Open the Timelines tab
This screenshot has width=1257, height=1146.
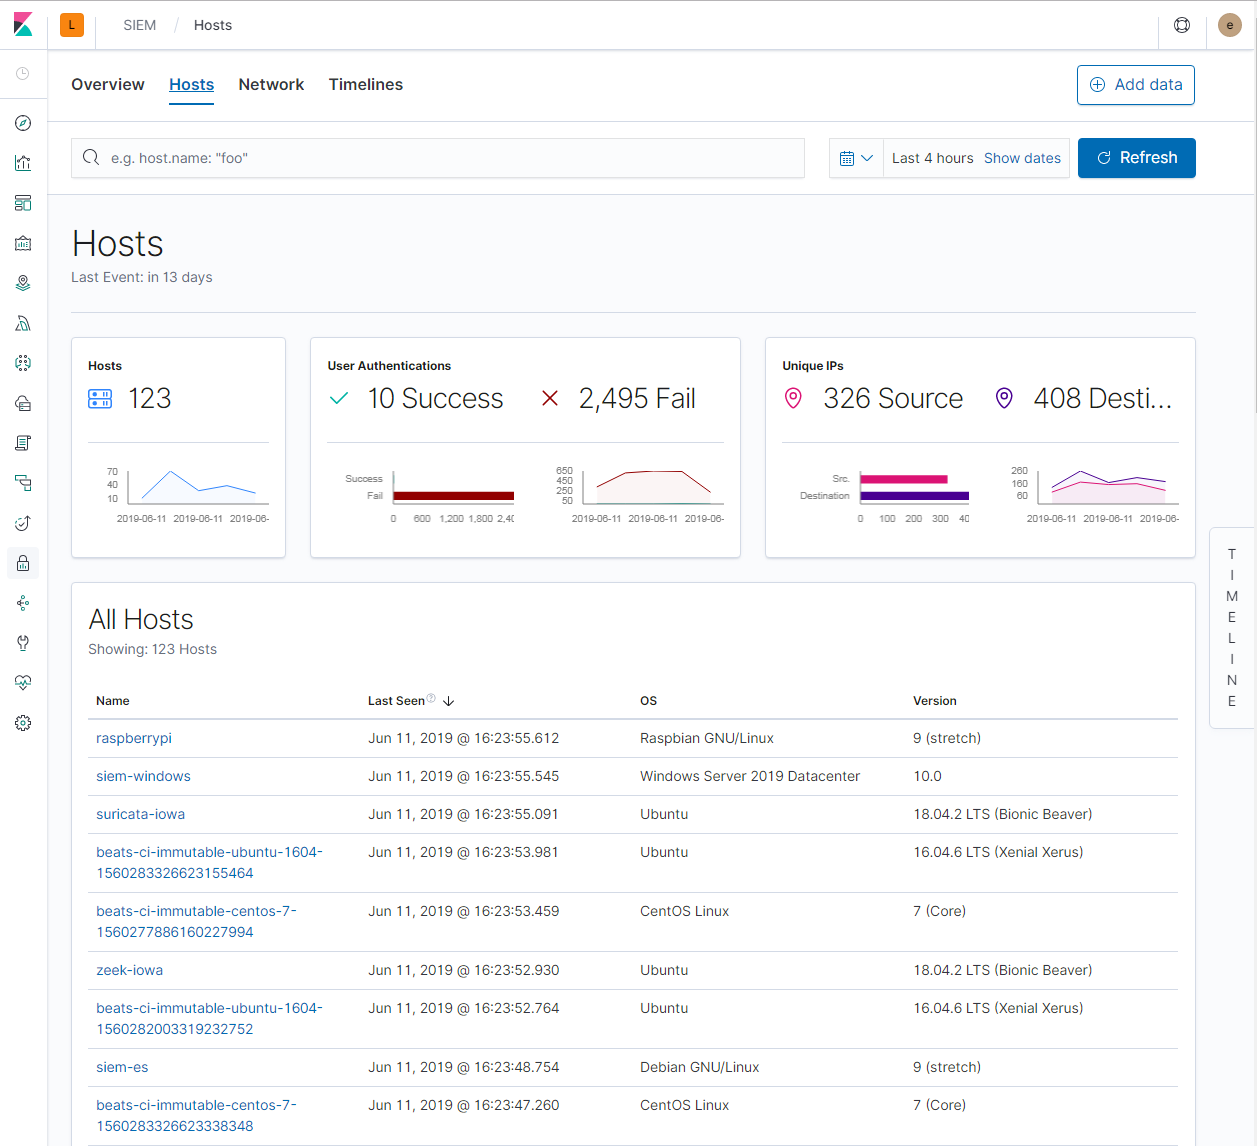point(365,85)
